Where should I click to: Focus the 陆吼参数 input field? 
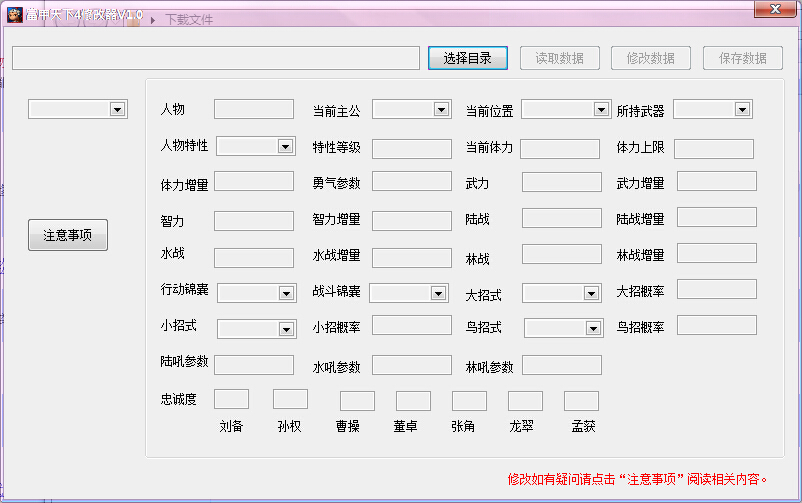tap(253, 365)
